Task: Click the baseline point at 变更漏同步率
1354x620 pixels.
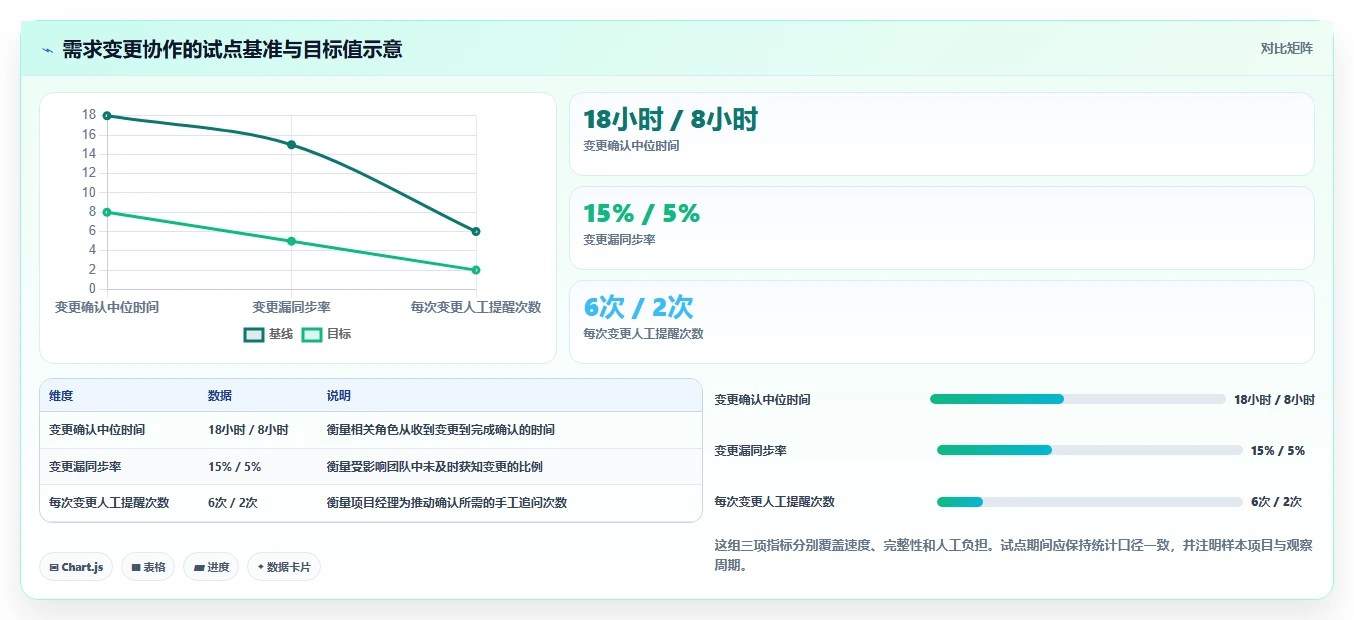Action: point(291,145)
